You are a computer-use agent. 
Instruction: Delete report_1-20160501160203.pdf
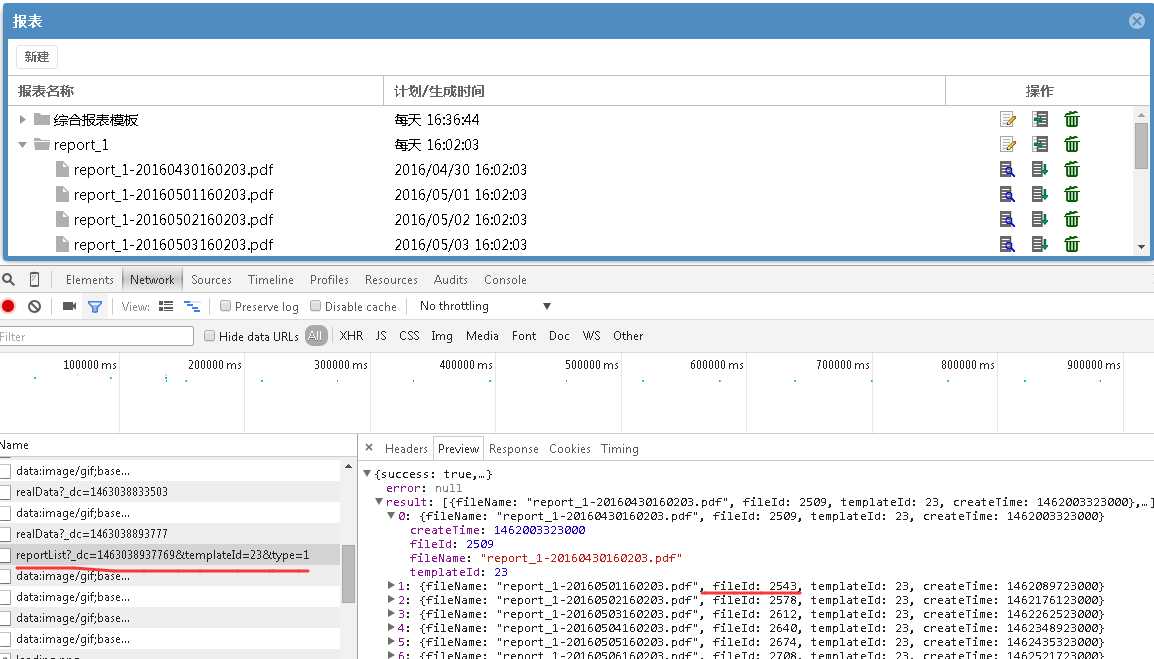point(1072,194)
